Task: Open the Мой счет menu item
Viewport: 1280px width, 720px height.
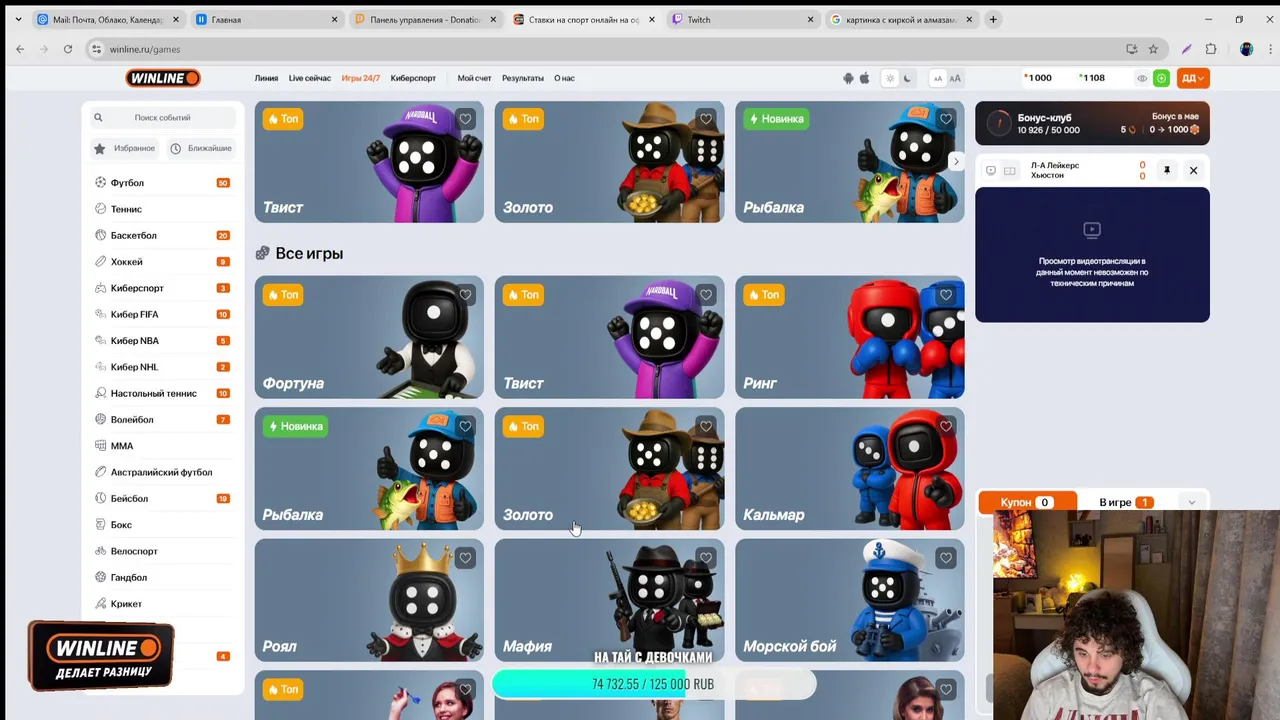Action: point(474,78)
